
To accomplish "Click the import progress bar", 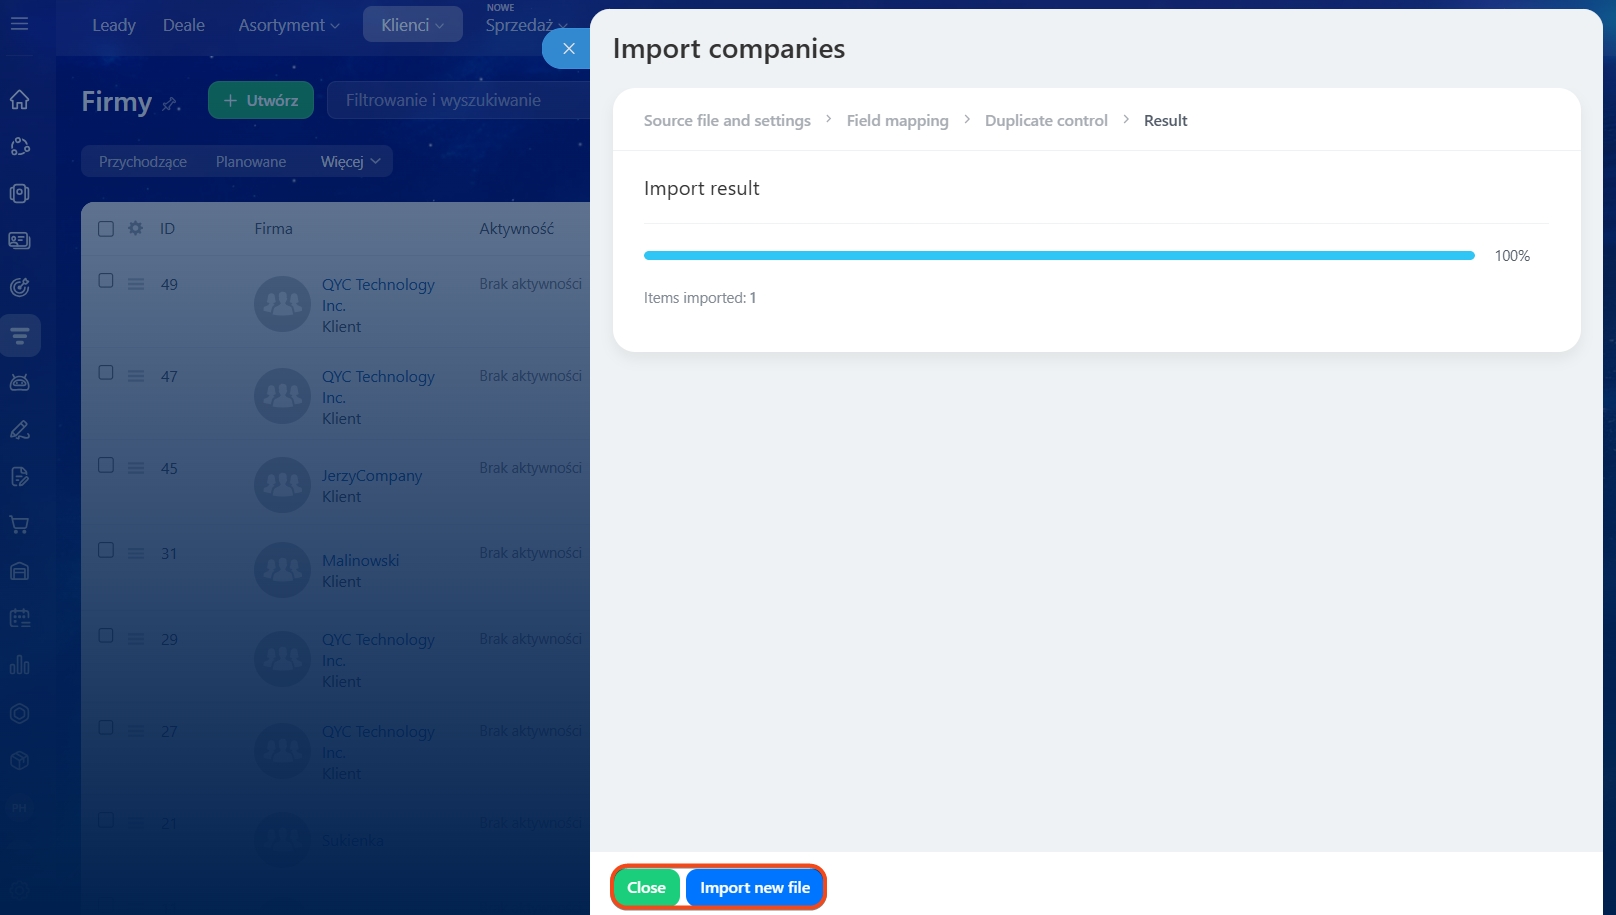I will tap(1059, 256).
